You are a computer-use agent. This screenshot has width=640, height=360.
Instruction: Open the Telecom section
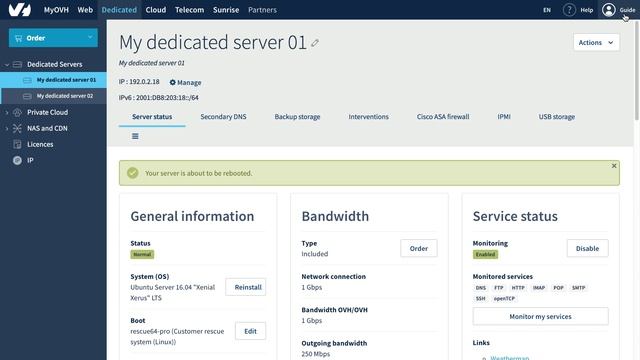pos(189,10)
